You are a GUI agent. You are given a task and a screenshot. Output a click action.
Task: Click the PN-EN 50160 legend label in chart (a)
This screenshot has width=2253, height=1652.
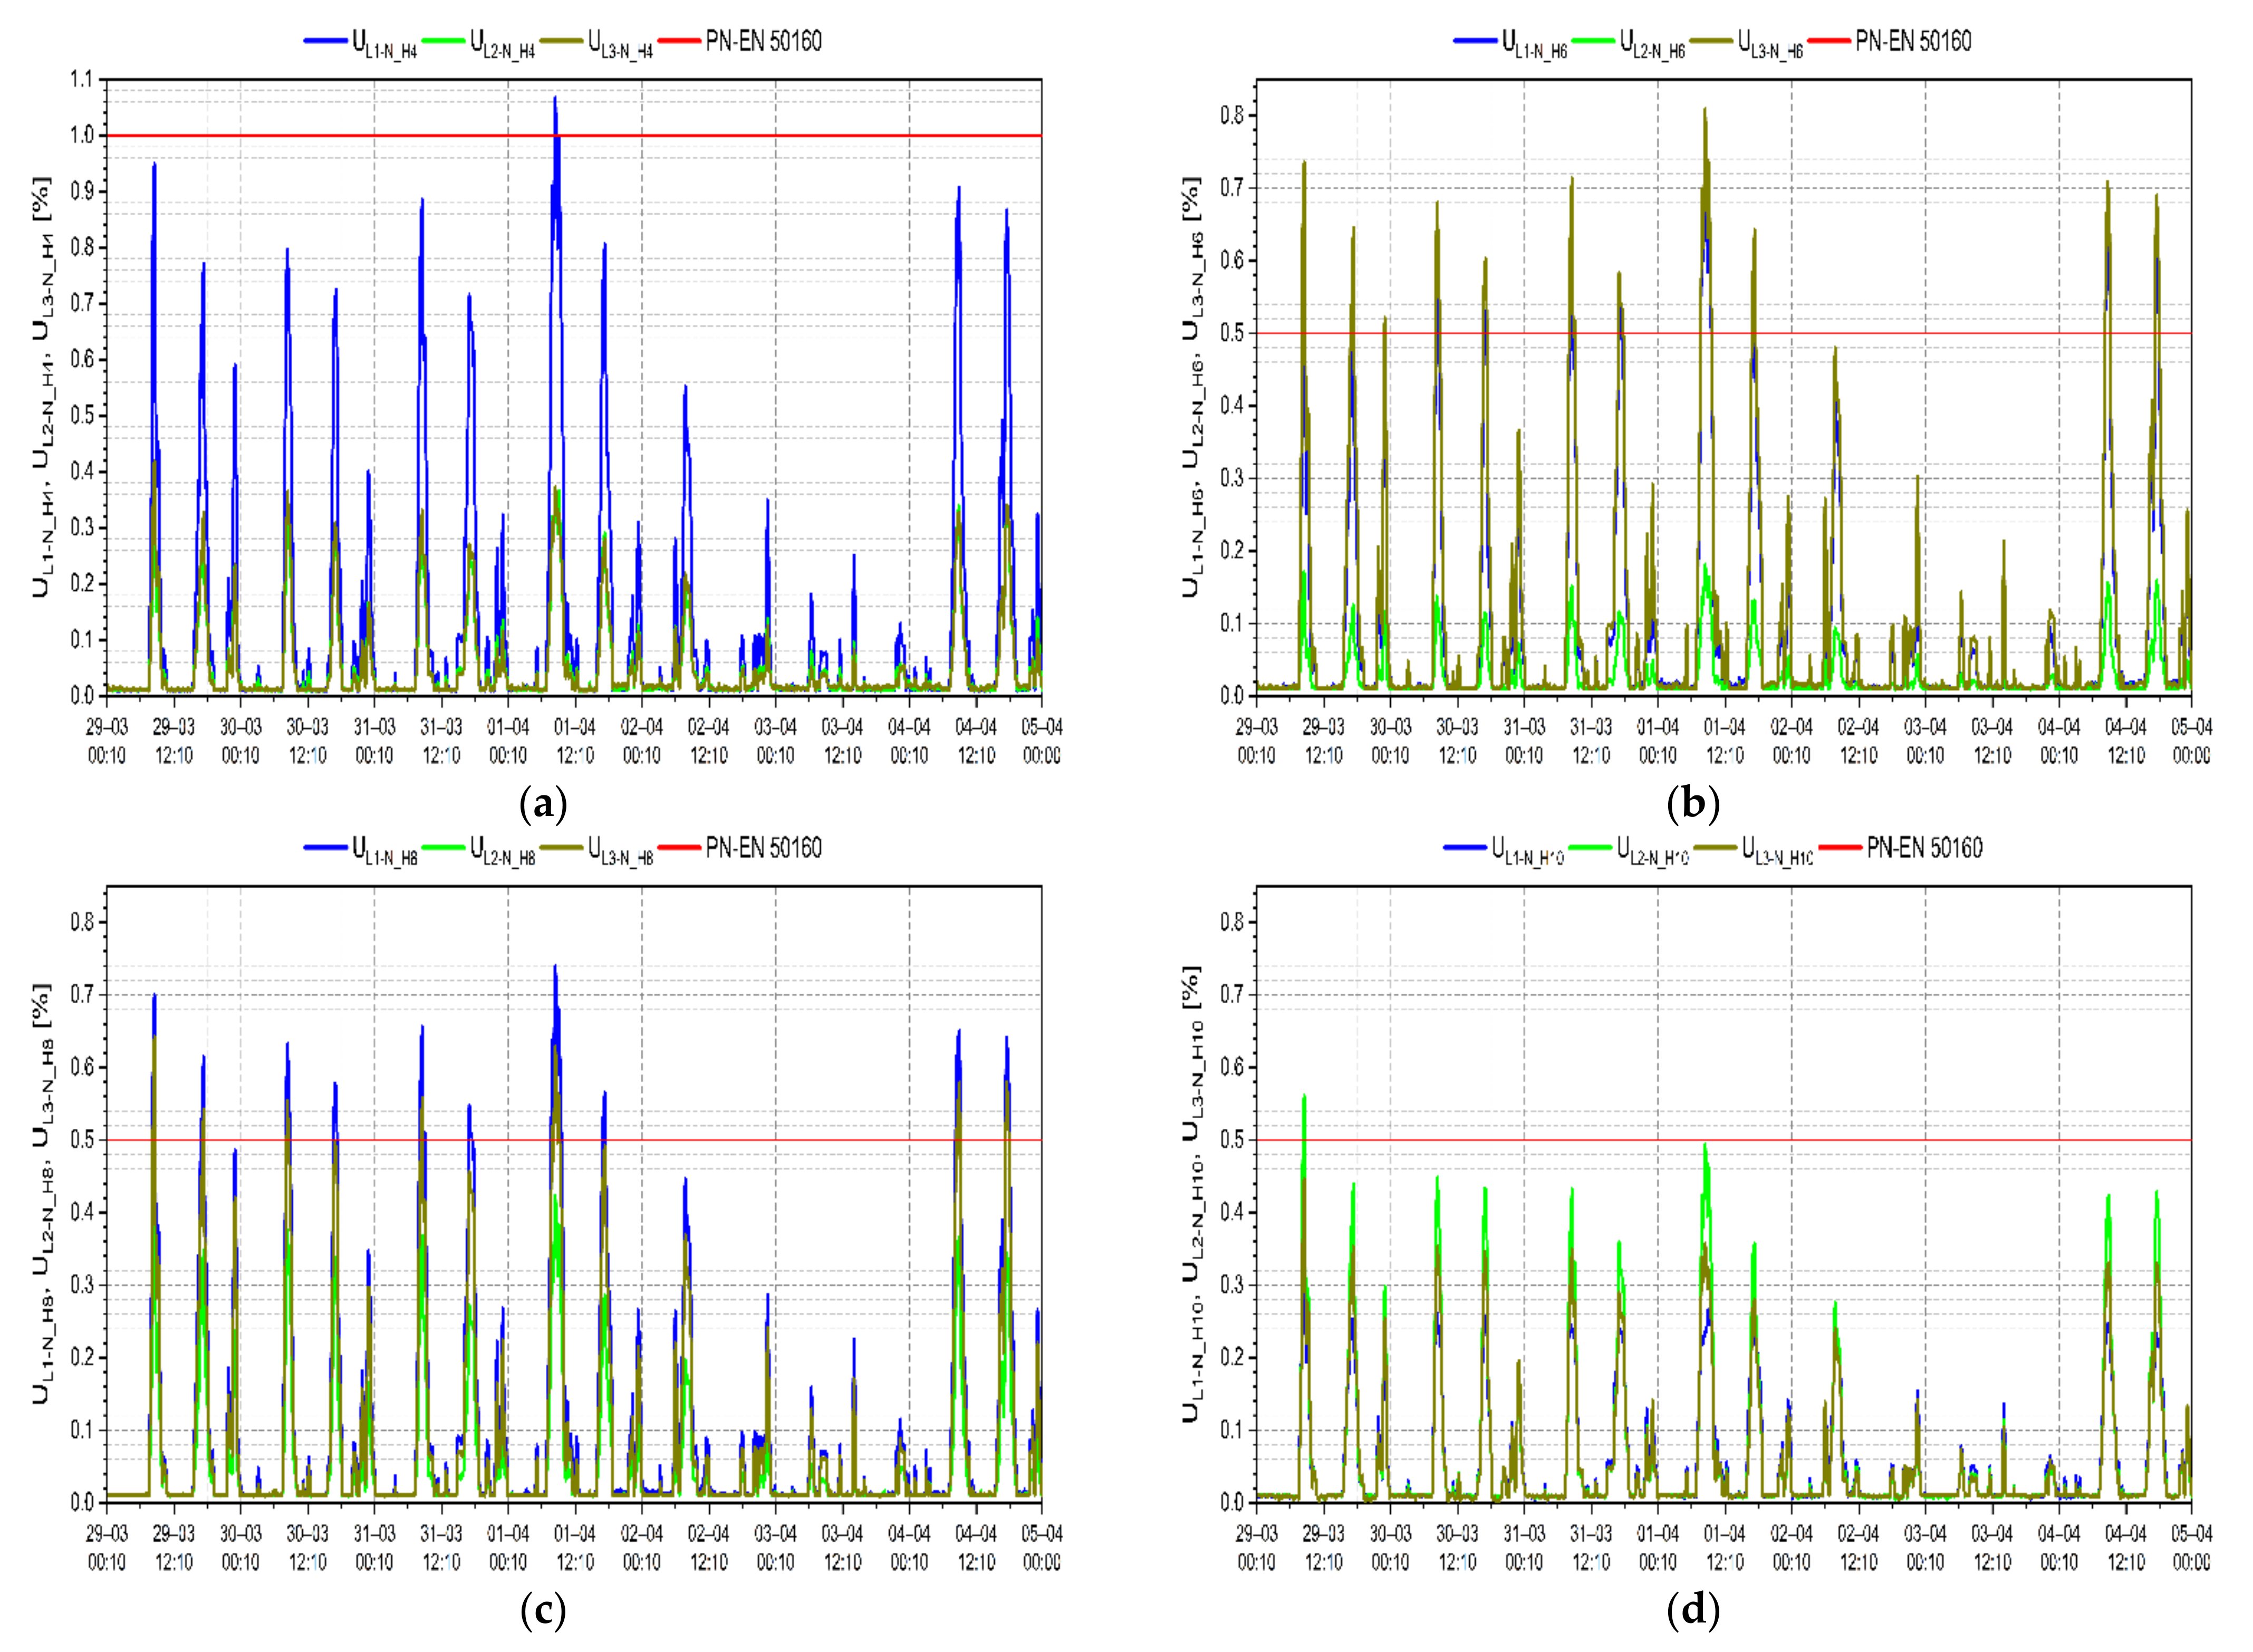763,41
